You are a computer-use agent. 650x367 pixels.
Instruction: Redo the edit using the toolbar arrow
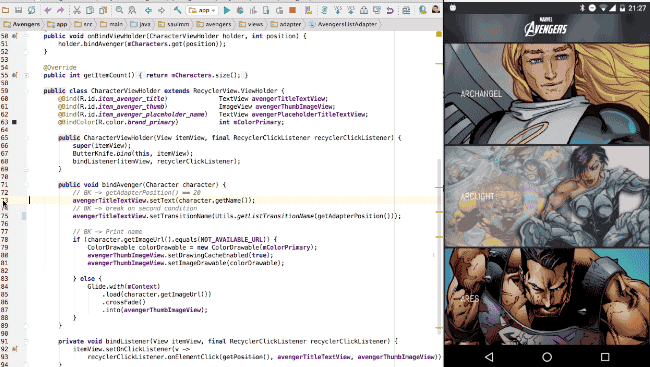pos(61,10)
